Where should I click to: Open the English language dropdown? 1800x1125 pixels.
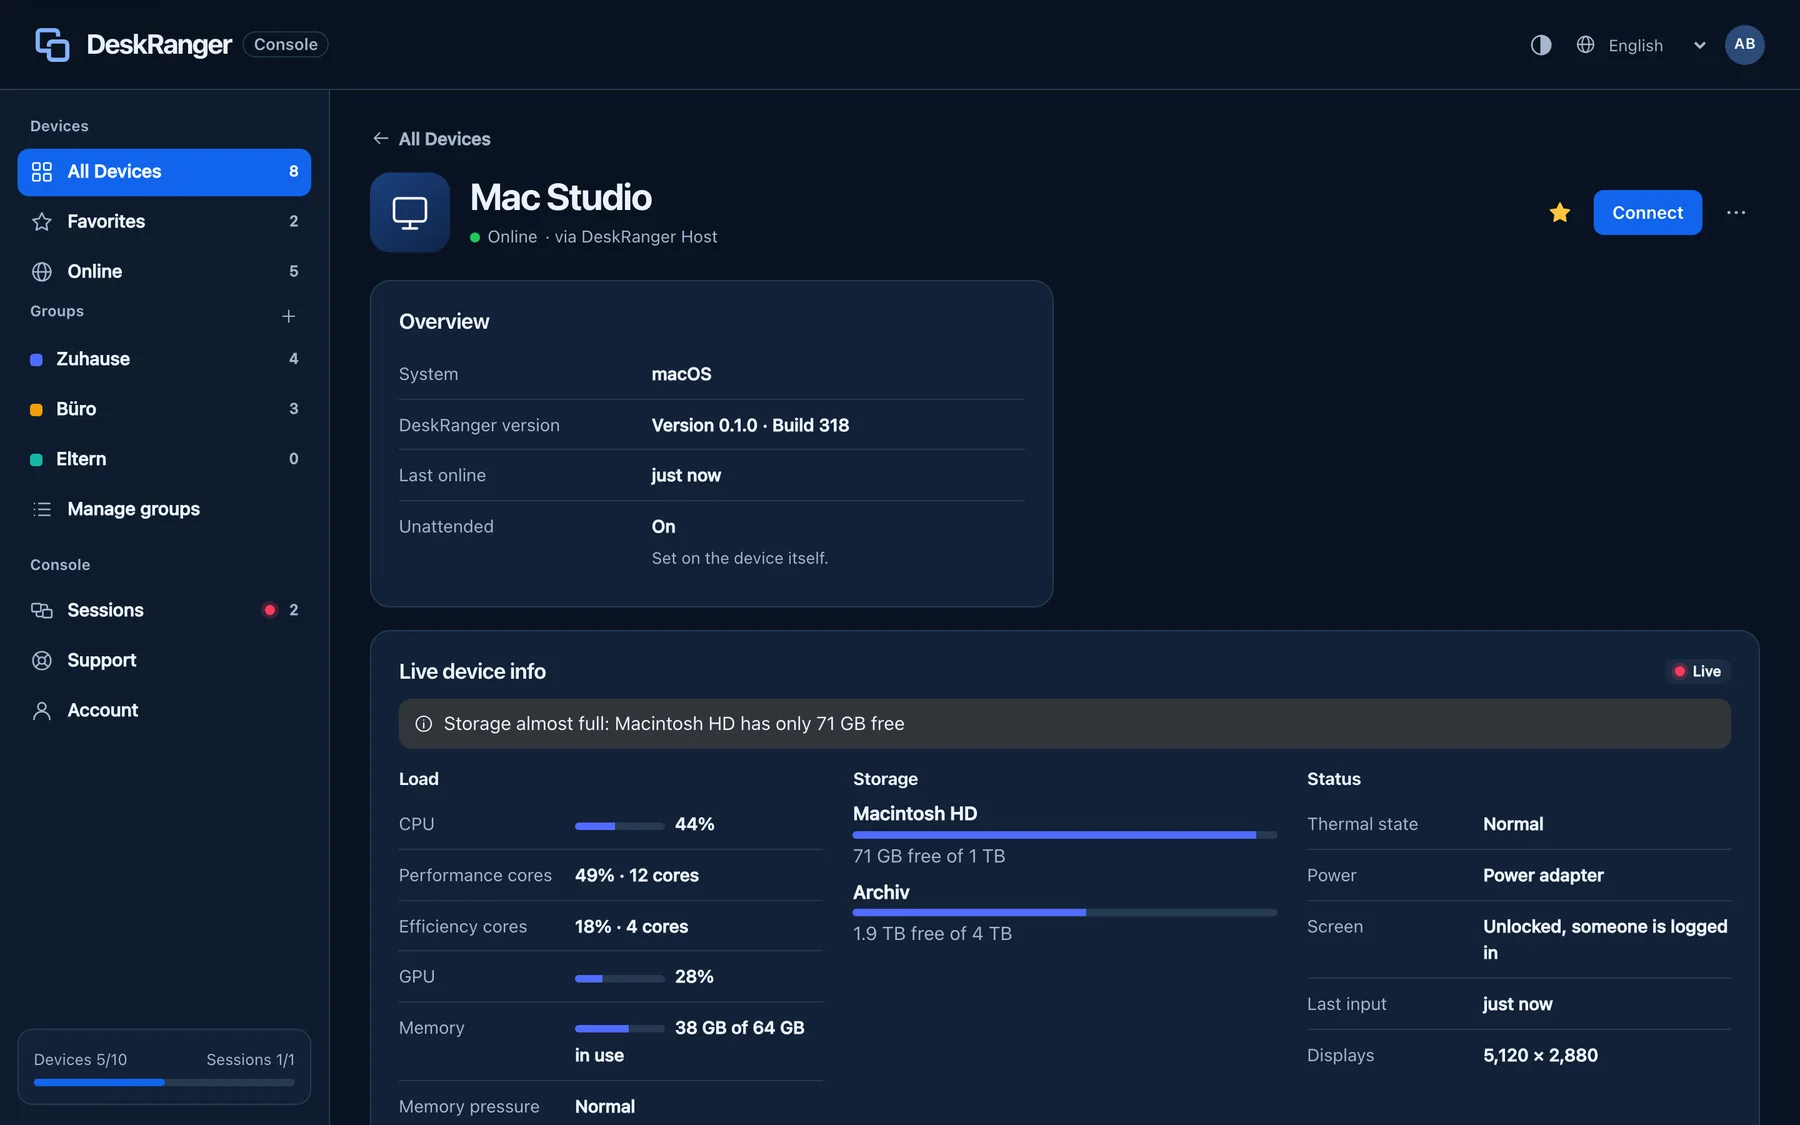click(x=1641, y=45)
